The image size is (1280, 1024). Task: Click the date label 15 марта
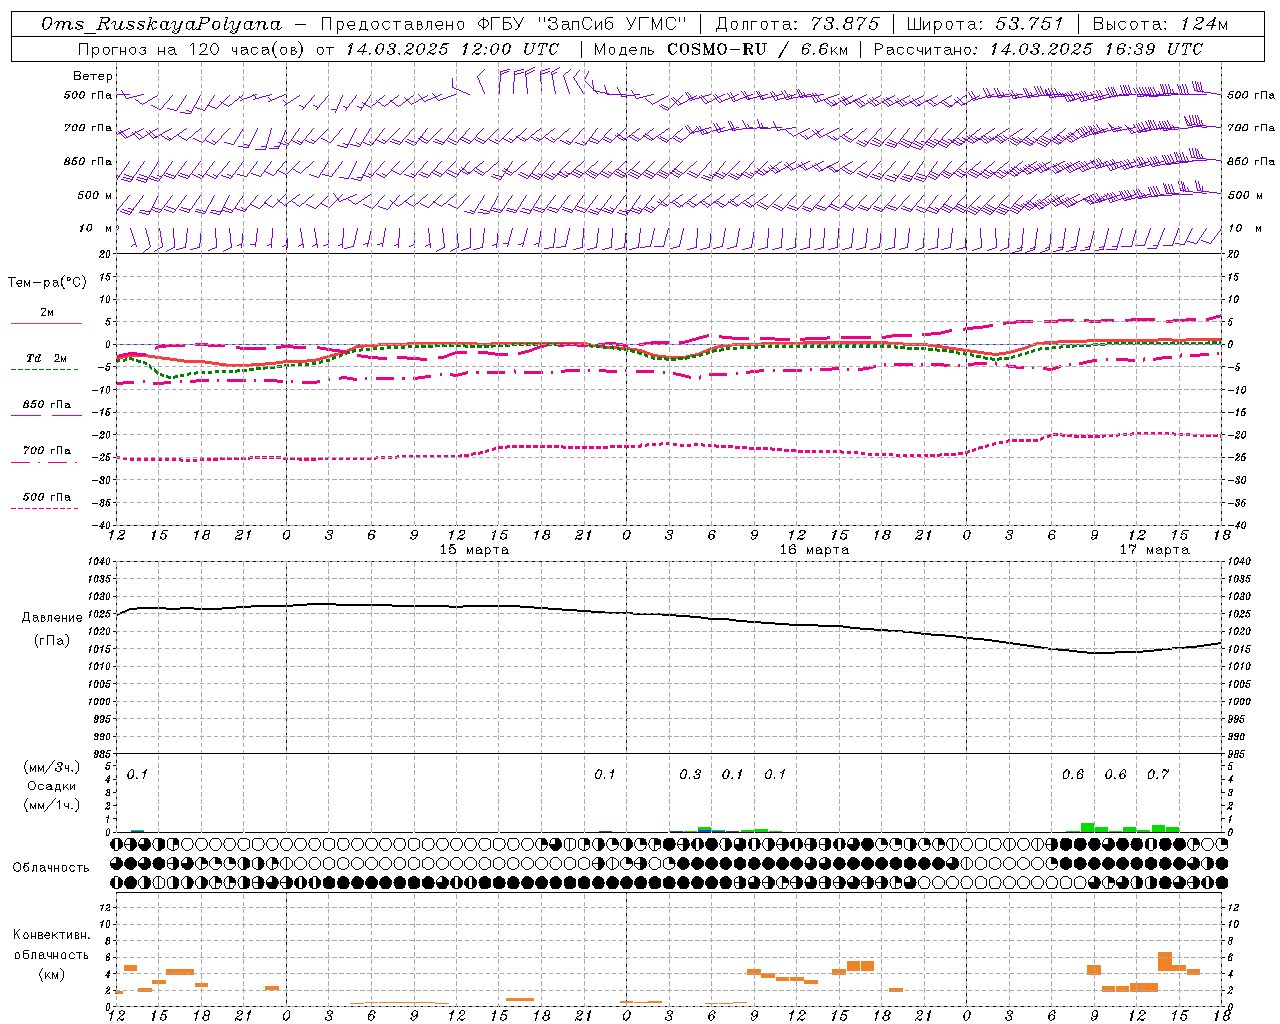click(474, 550)
